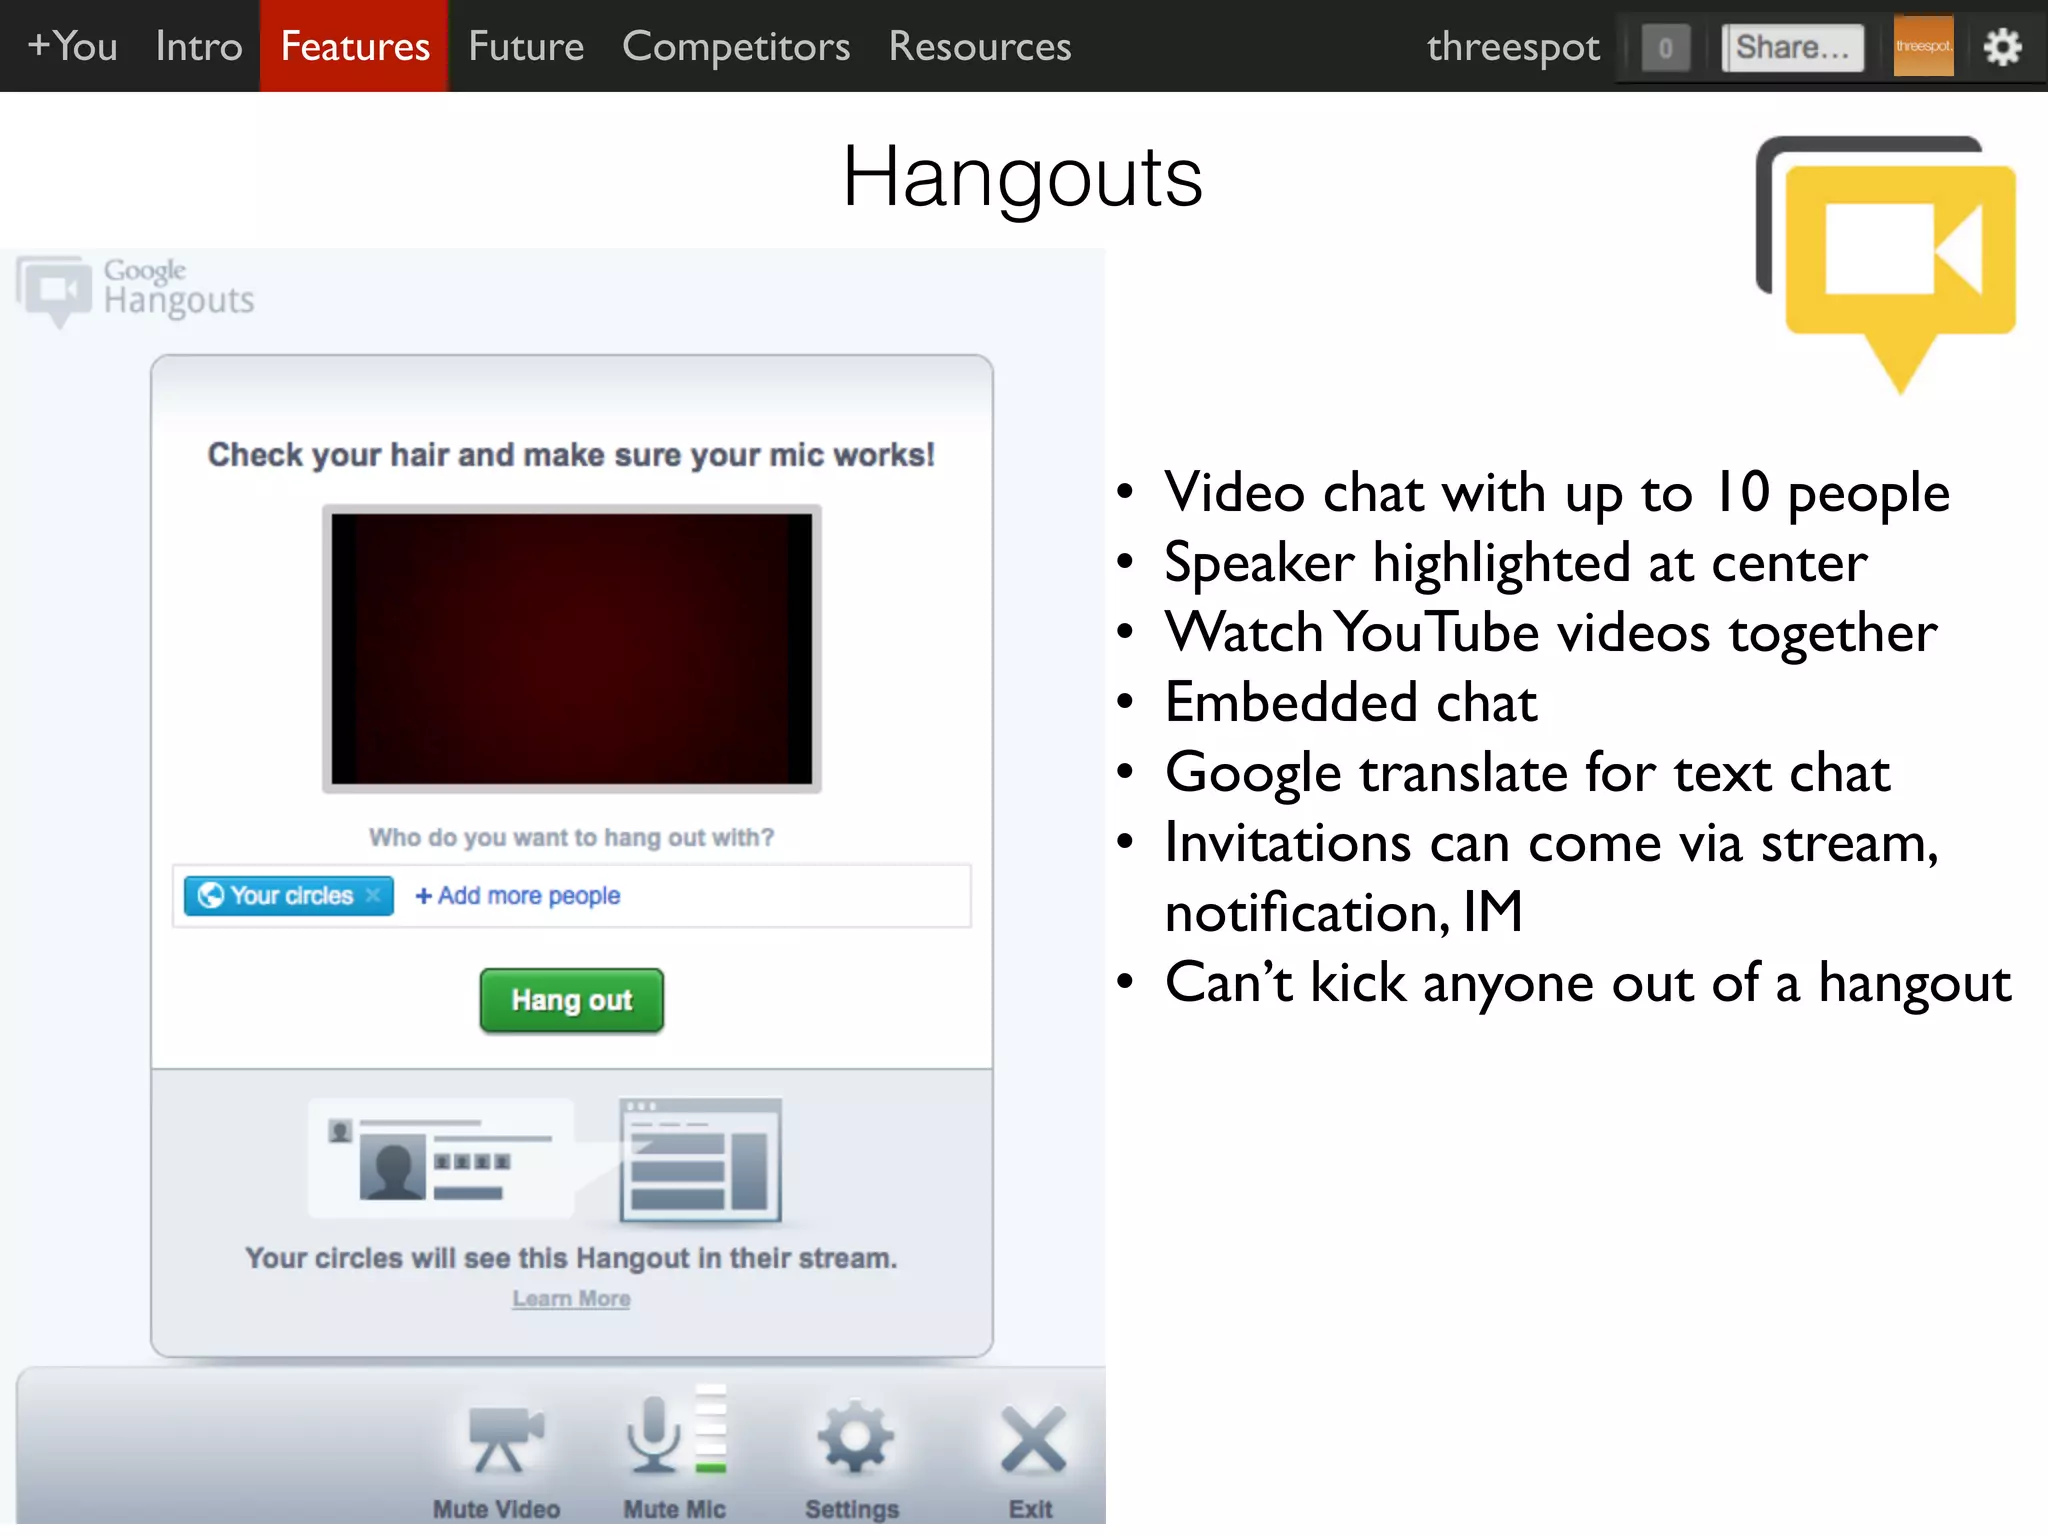Click 'Speaker highlighted at center' bullet
2048x1536 pixels.
point(1515,563)
